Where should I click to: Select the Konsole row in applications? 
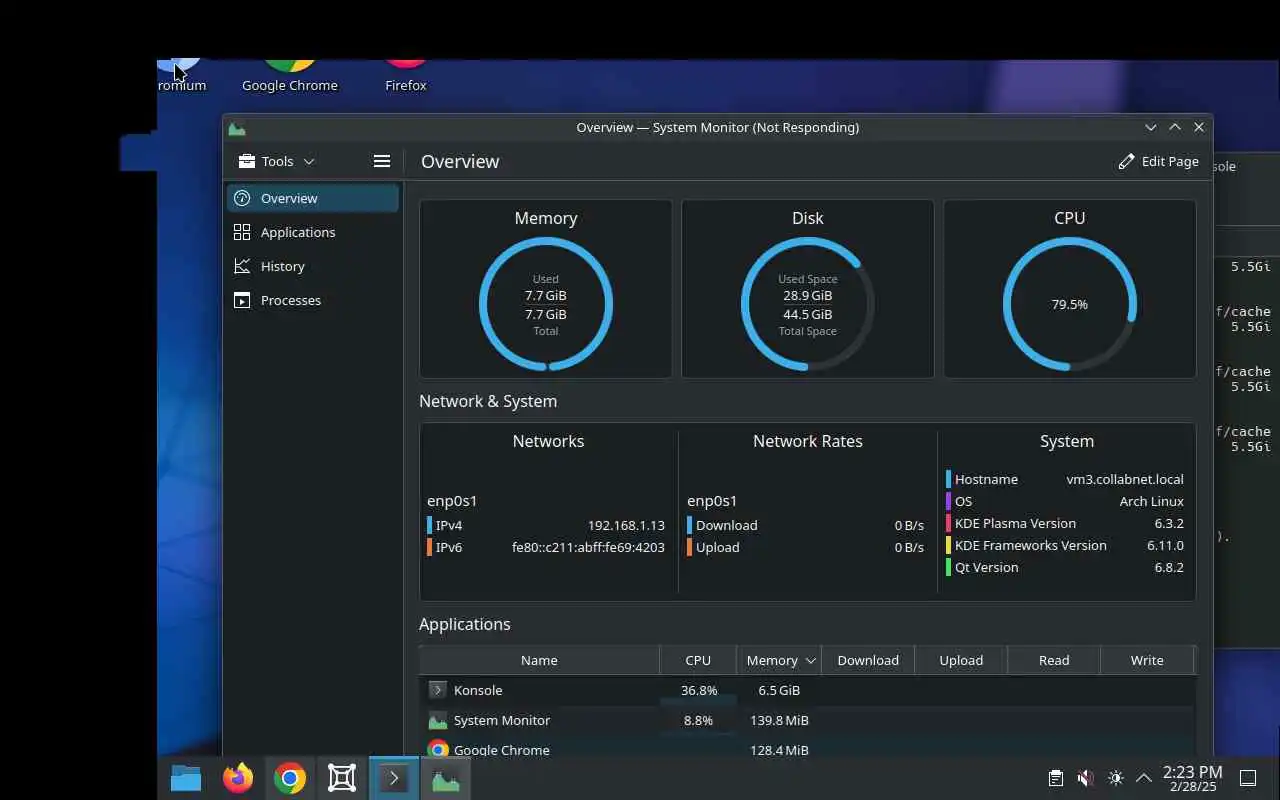[807, 690]
